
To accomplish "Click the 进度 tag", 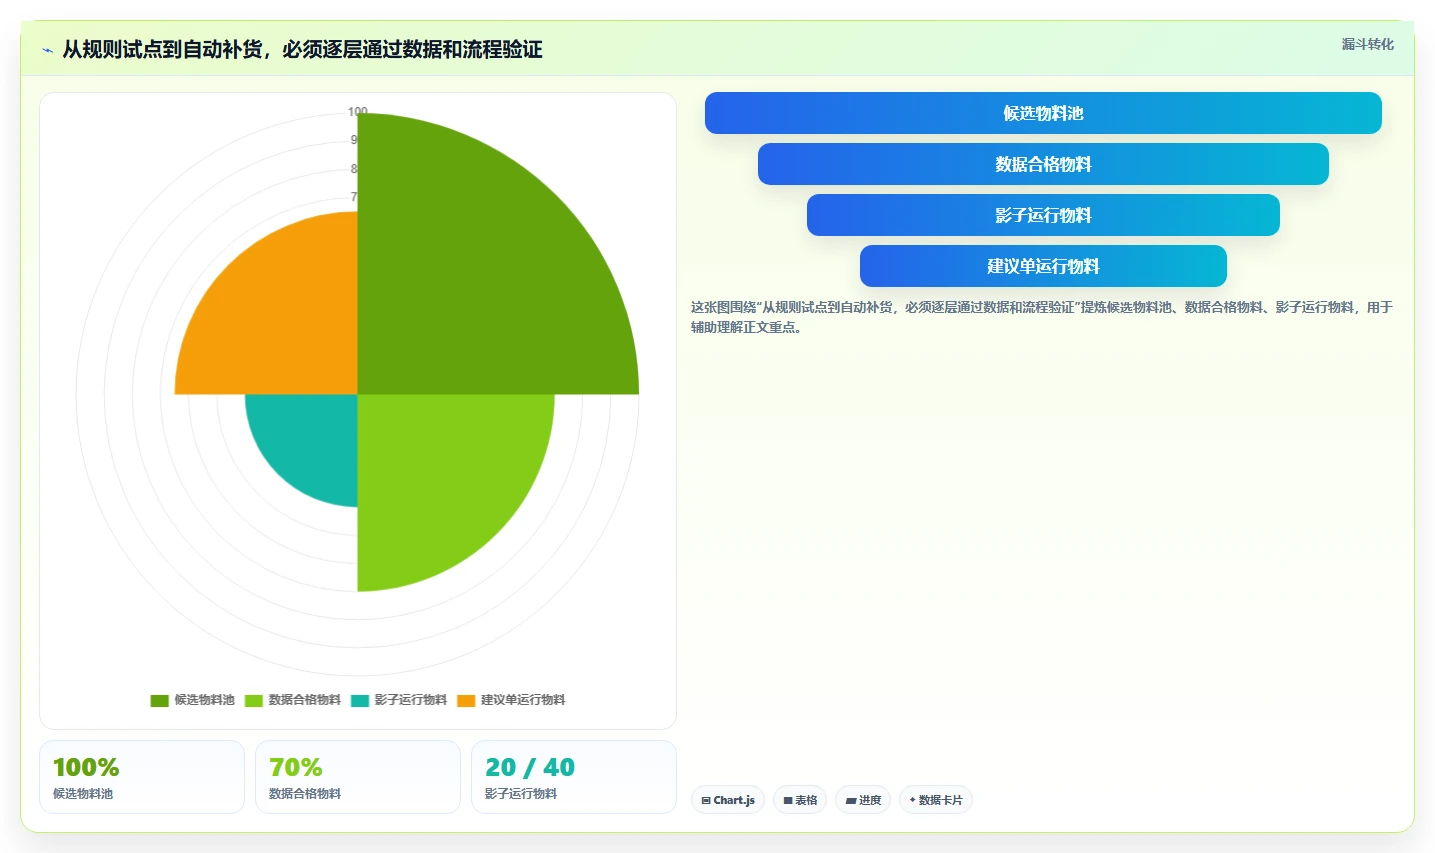I will pos(863,800).
